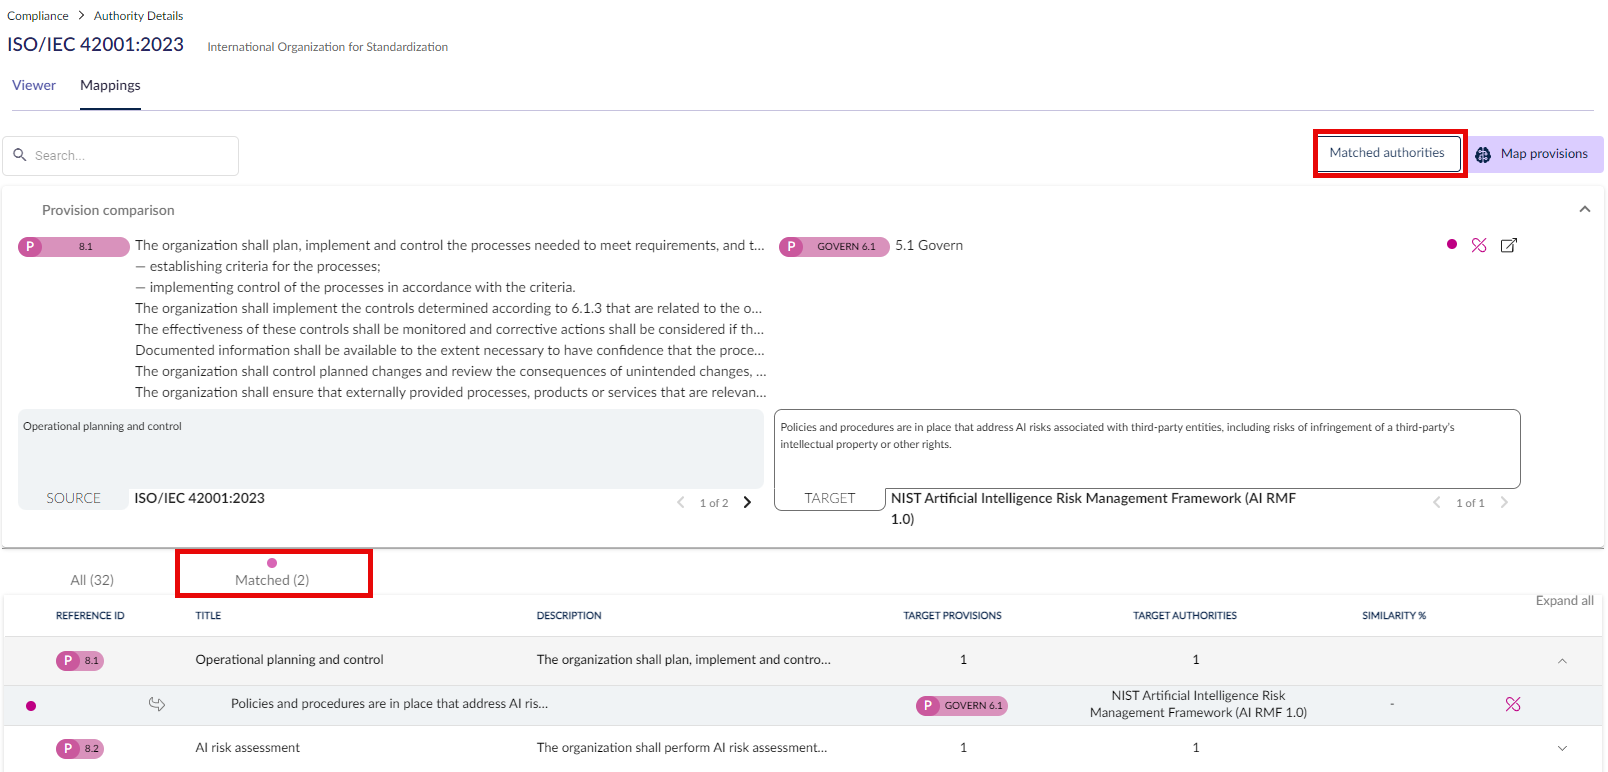Sort by SIMILARITY % column header

[1394, 616]
